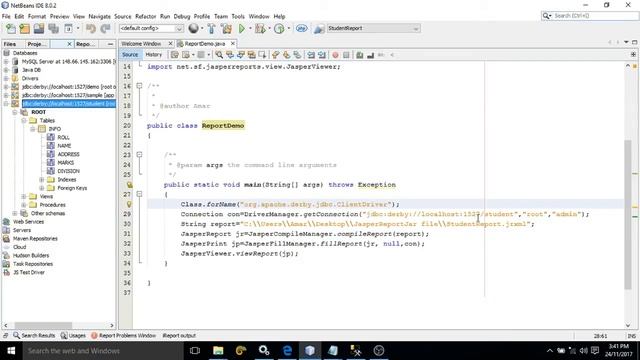This screenshot has height=360, width=640.
Task: Click the round blue icon after Profile
Action: coord(302,29)
